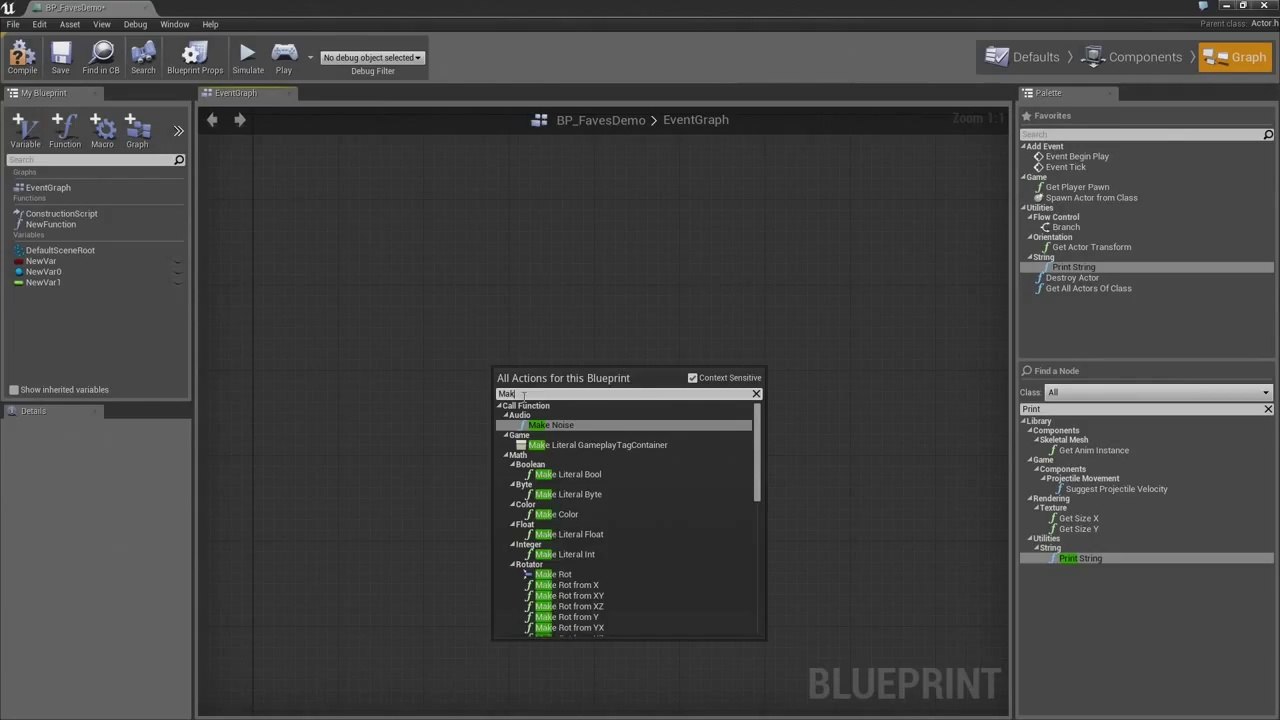The width and height of the screenshot is (1280, 720).
Task: Select ConstructionScript function
Action: click(x=61, y=214)
